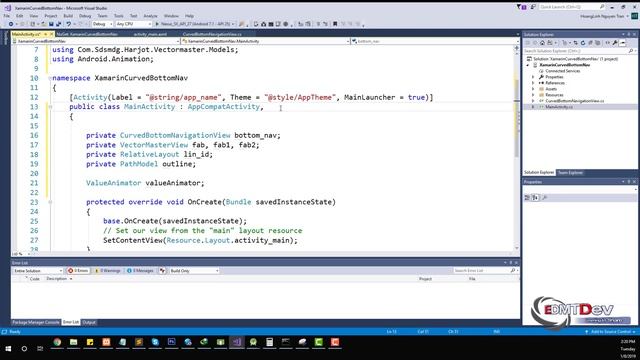The width and height of the screenshot is (640, 360).
Task: Select MainActivity.cs in Solution Explorer
Action: point(559,107)
